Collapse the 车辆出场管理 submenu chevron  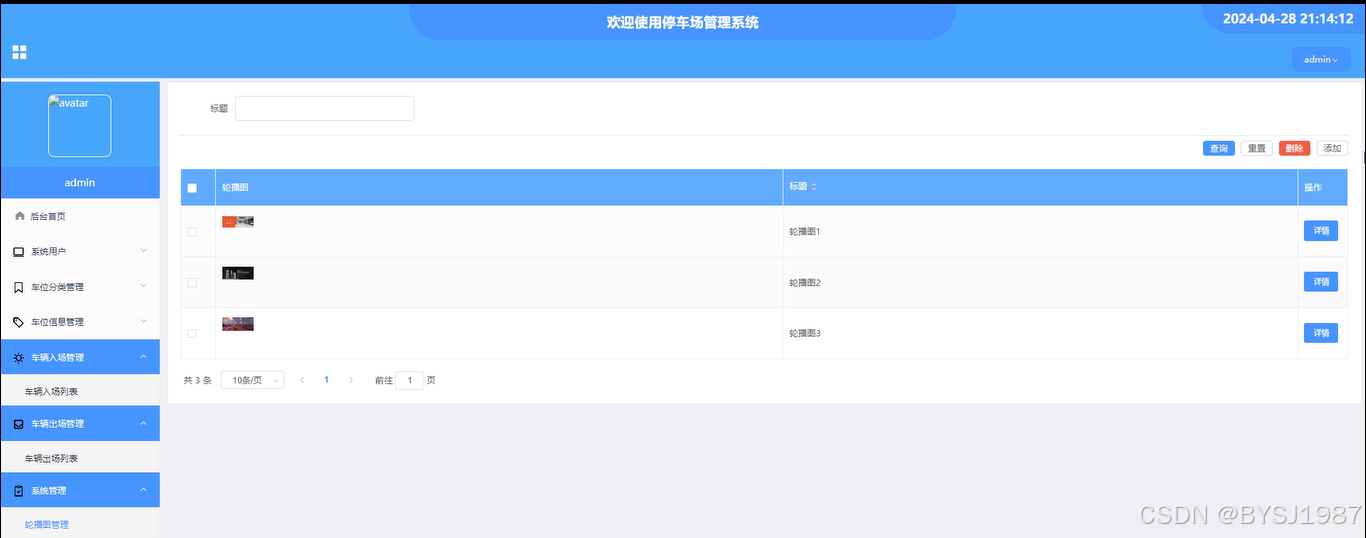pos(143,423)
